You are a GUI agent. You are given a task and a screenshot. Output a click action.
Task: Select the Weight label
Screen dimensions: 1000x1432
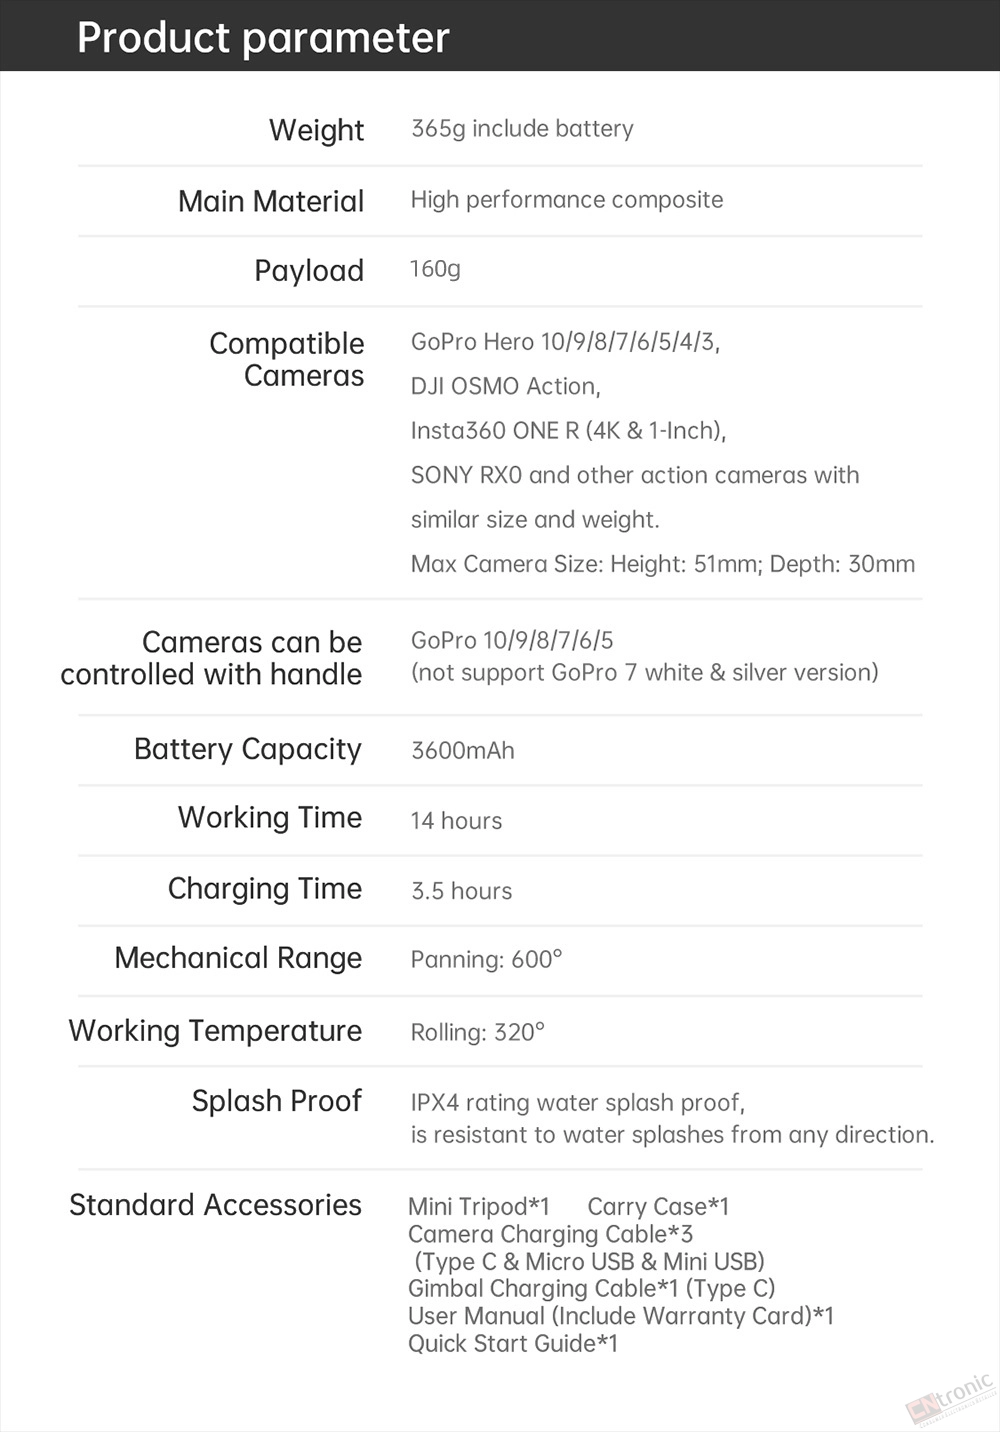tap(316, 131)
